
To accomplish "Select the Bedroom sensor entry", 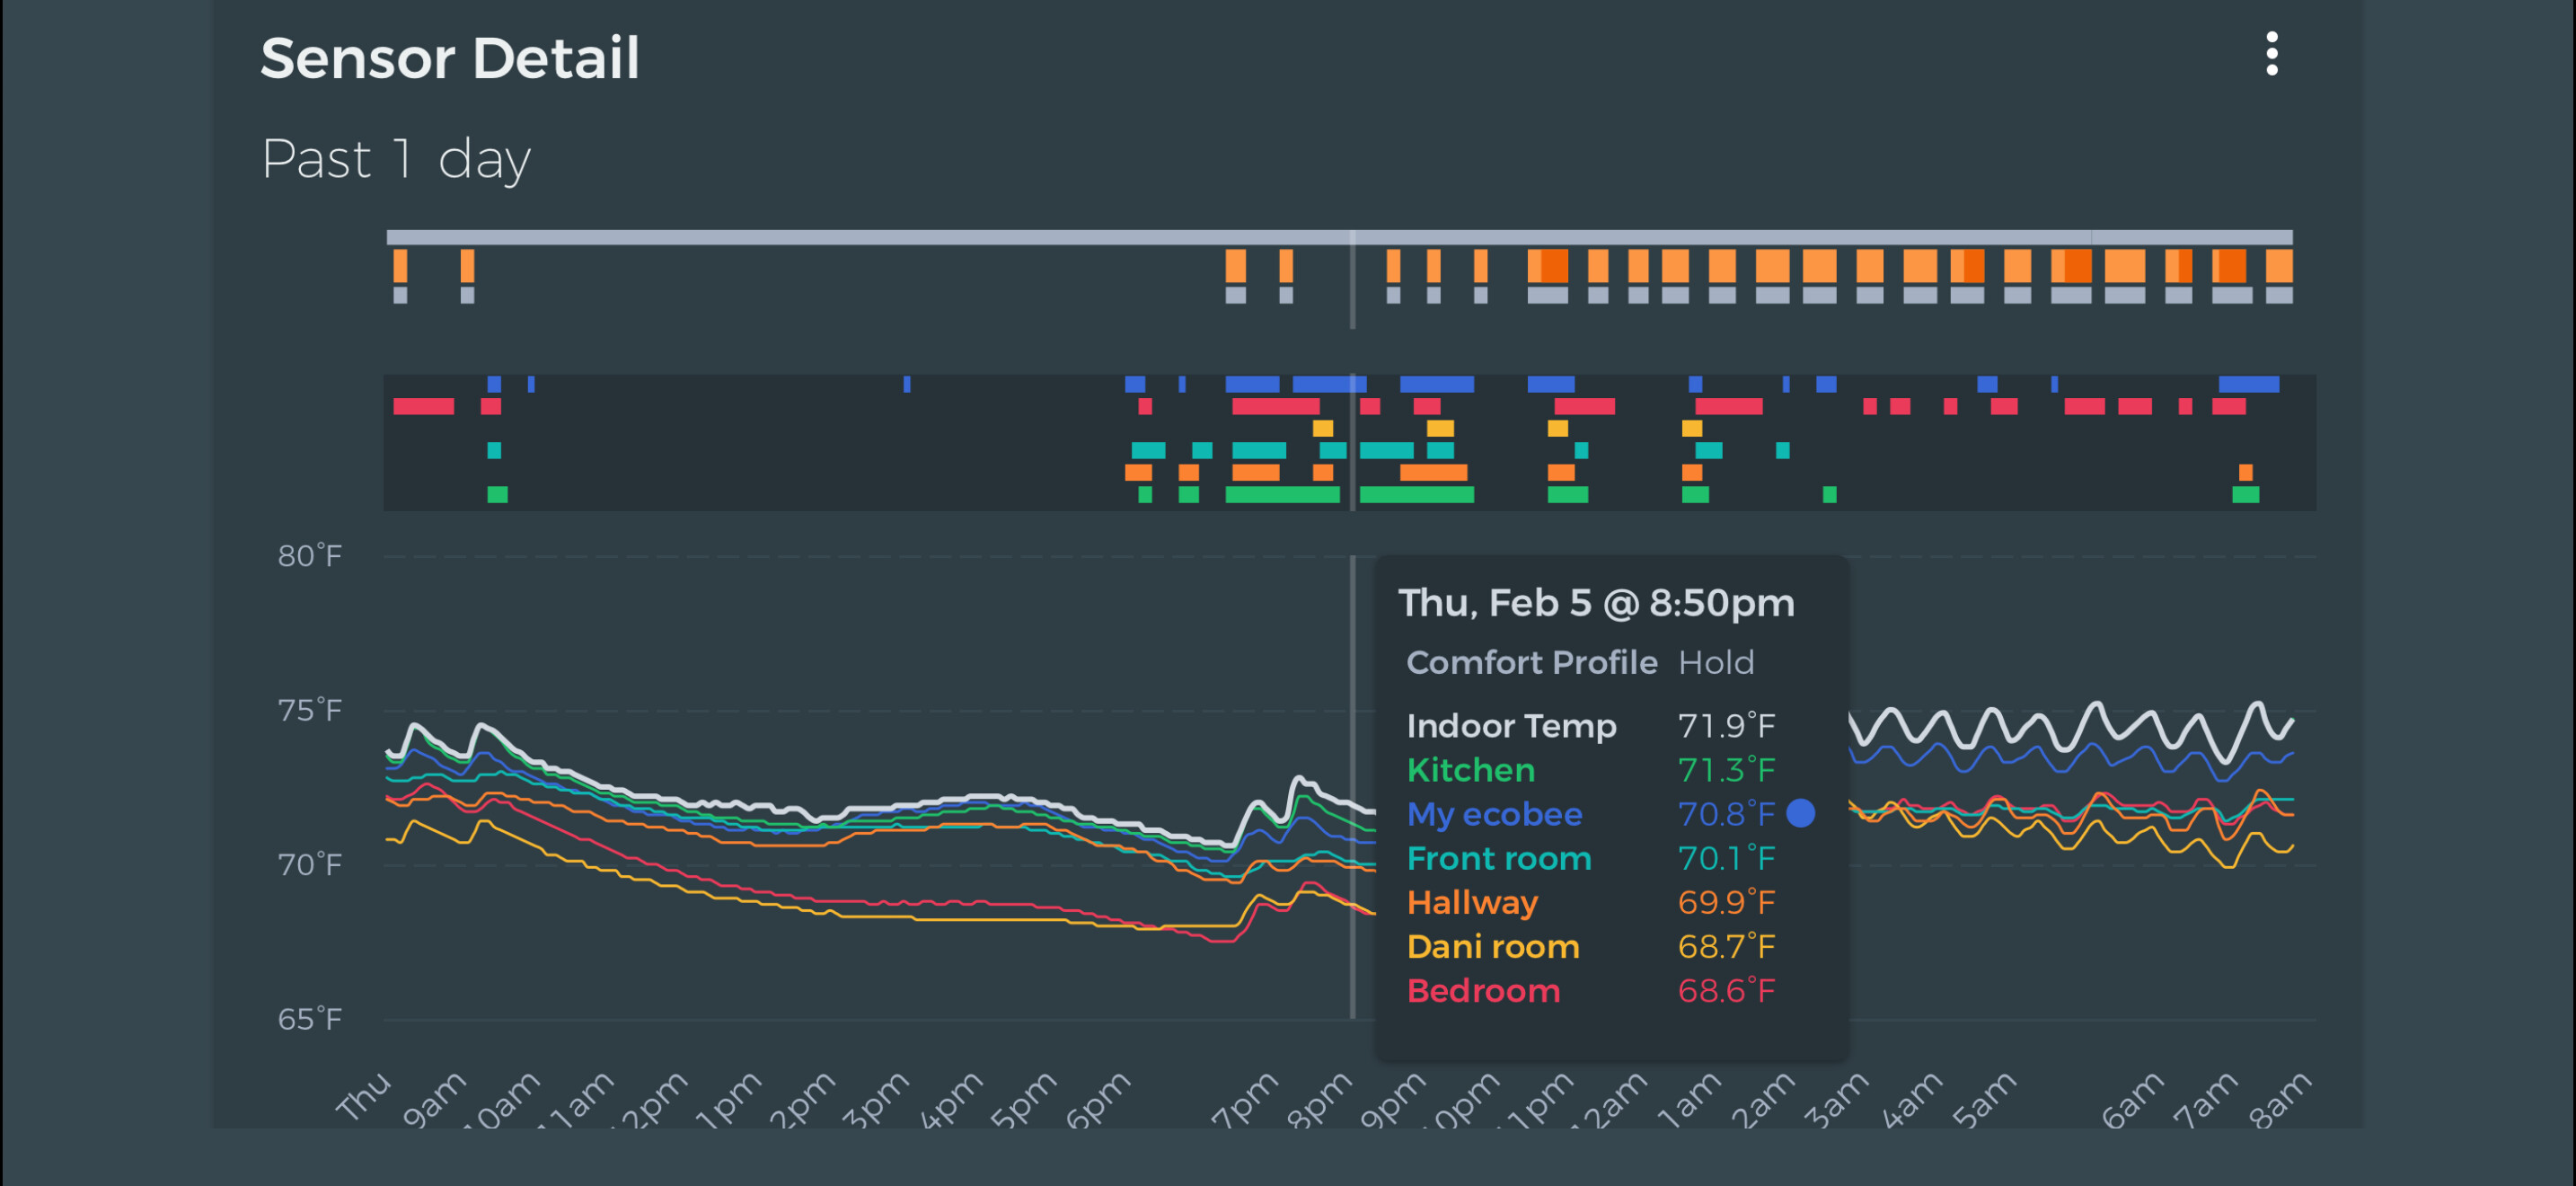I will pyautogui.click(x=1483, y=991).
